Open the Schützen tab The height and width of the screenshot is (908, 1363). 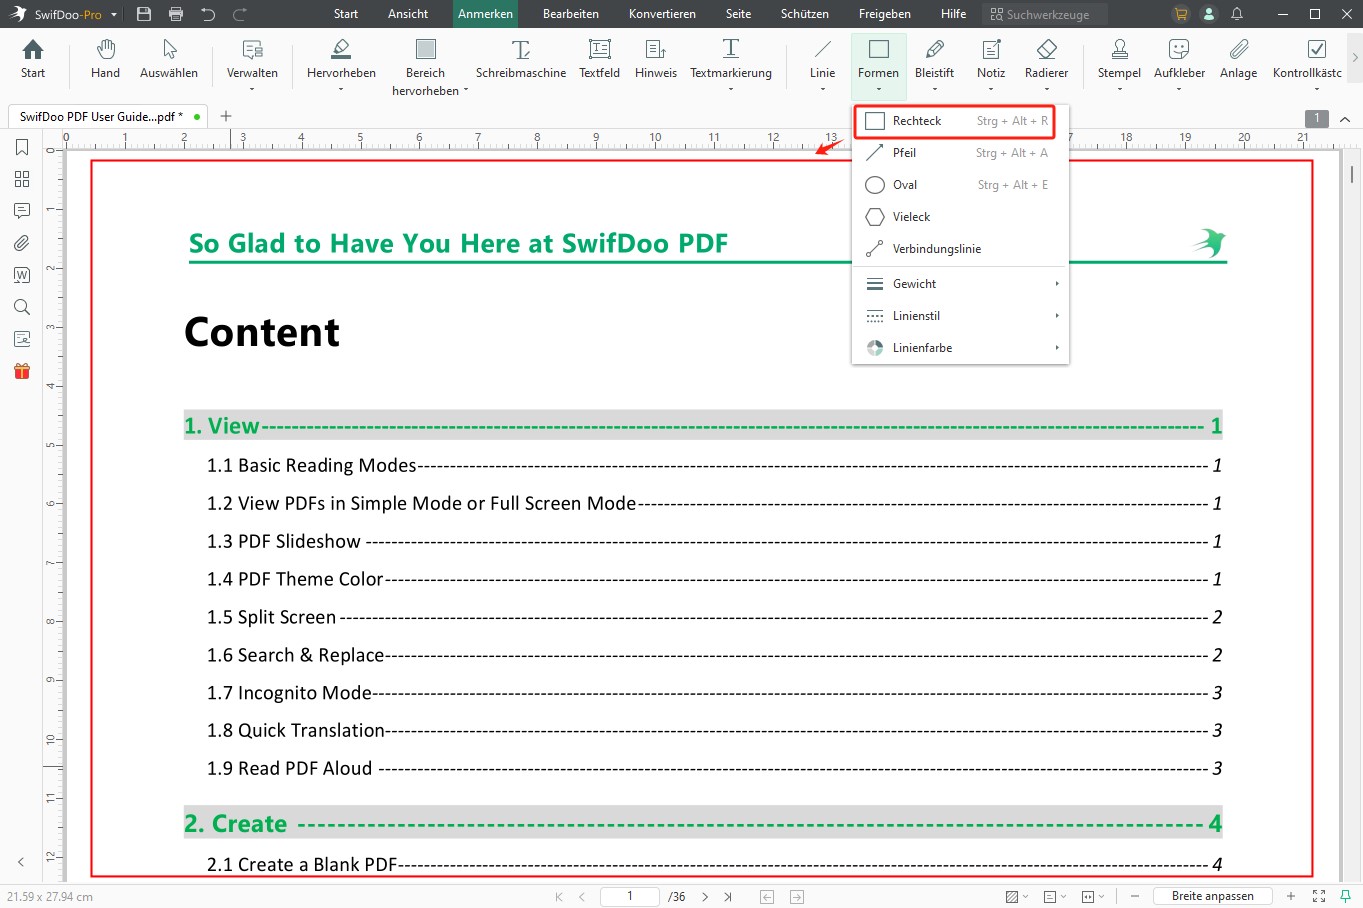[805, 14]
